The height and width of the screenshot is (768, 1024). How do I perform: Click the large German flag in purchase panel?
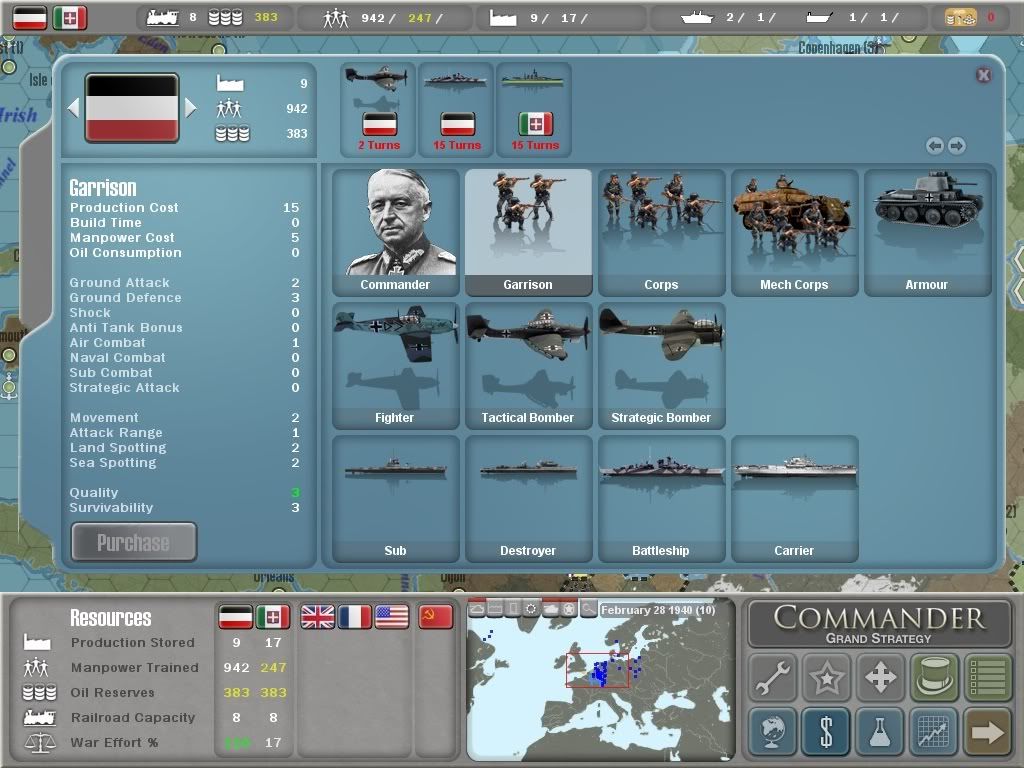[132, 108]
